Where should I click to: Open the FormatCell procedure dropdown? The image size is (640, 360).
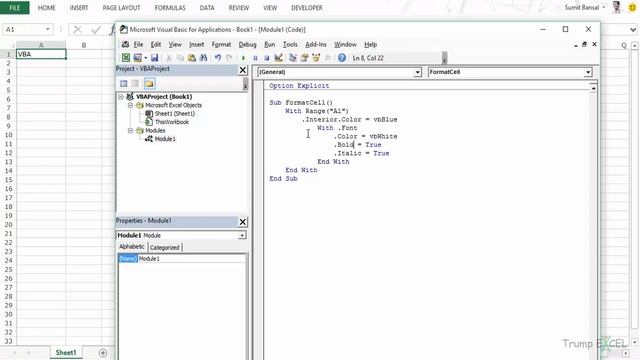pyautogui.click(x=588, y=72)
